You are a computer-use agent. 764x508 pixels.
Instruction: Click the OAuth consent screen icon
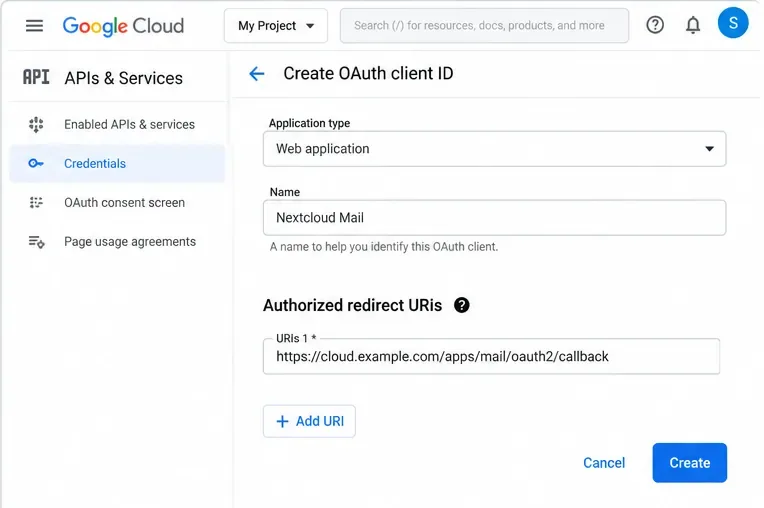point(36,203)
